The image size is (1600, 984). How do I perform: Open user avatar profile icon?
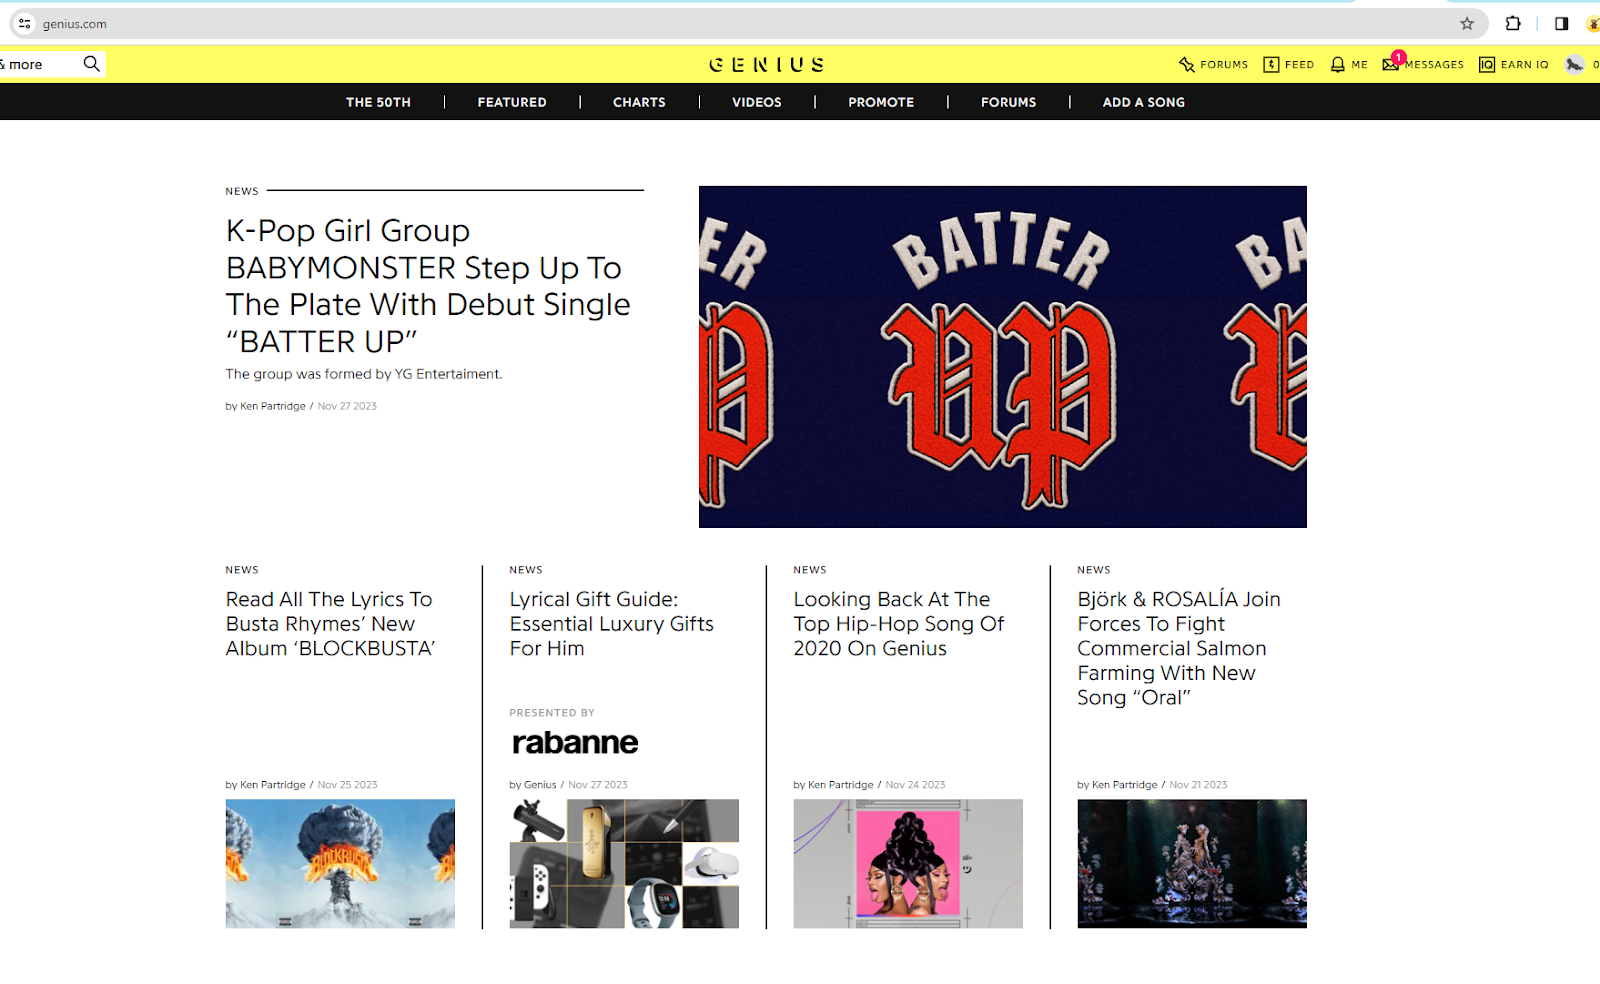tap(1574, 64)
